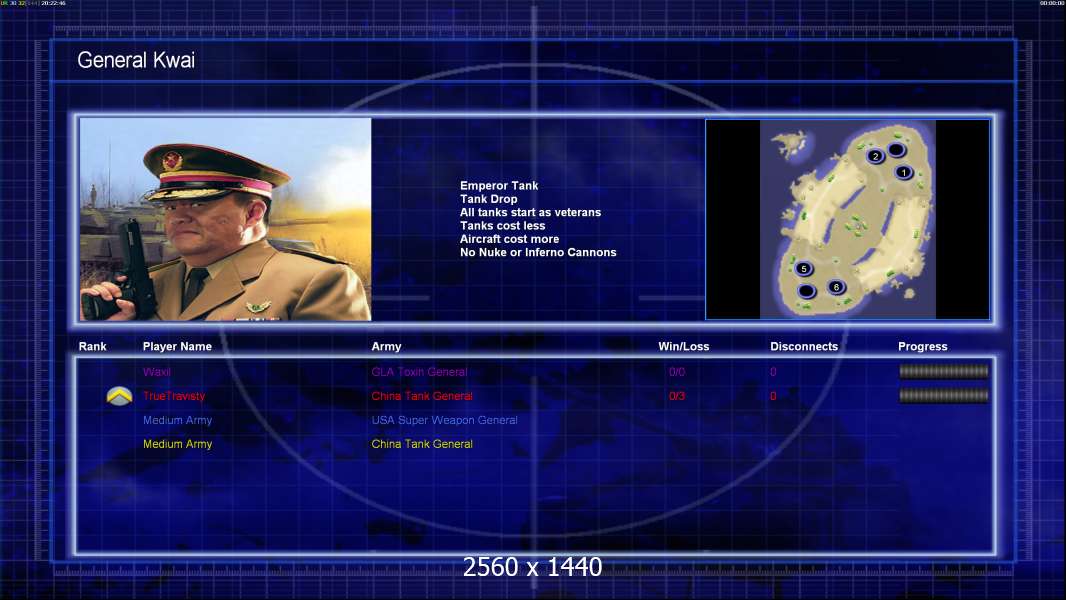Viewport: 1066px width, 600px height.
Task: Select start position 5 on the minimap
Action: pos(804,269)
